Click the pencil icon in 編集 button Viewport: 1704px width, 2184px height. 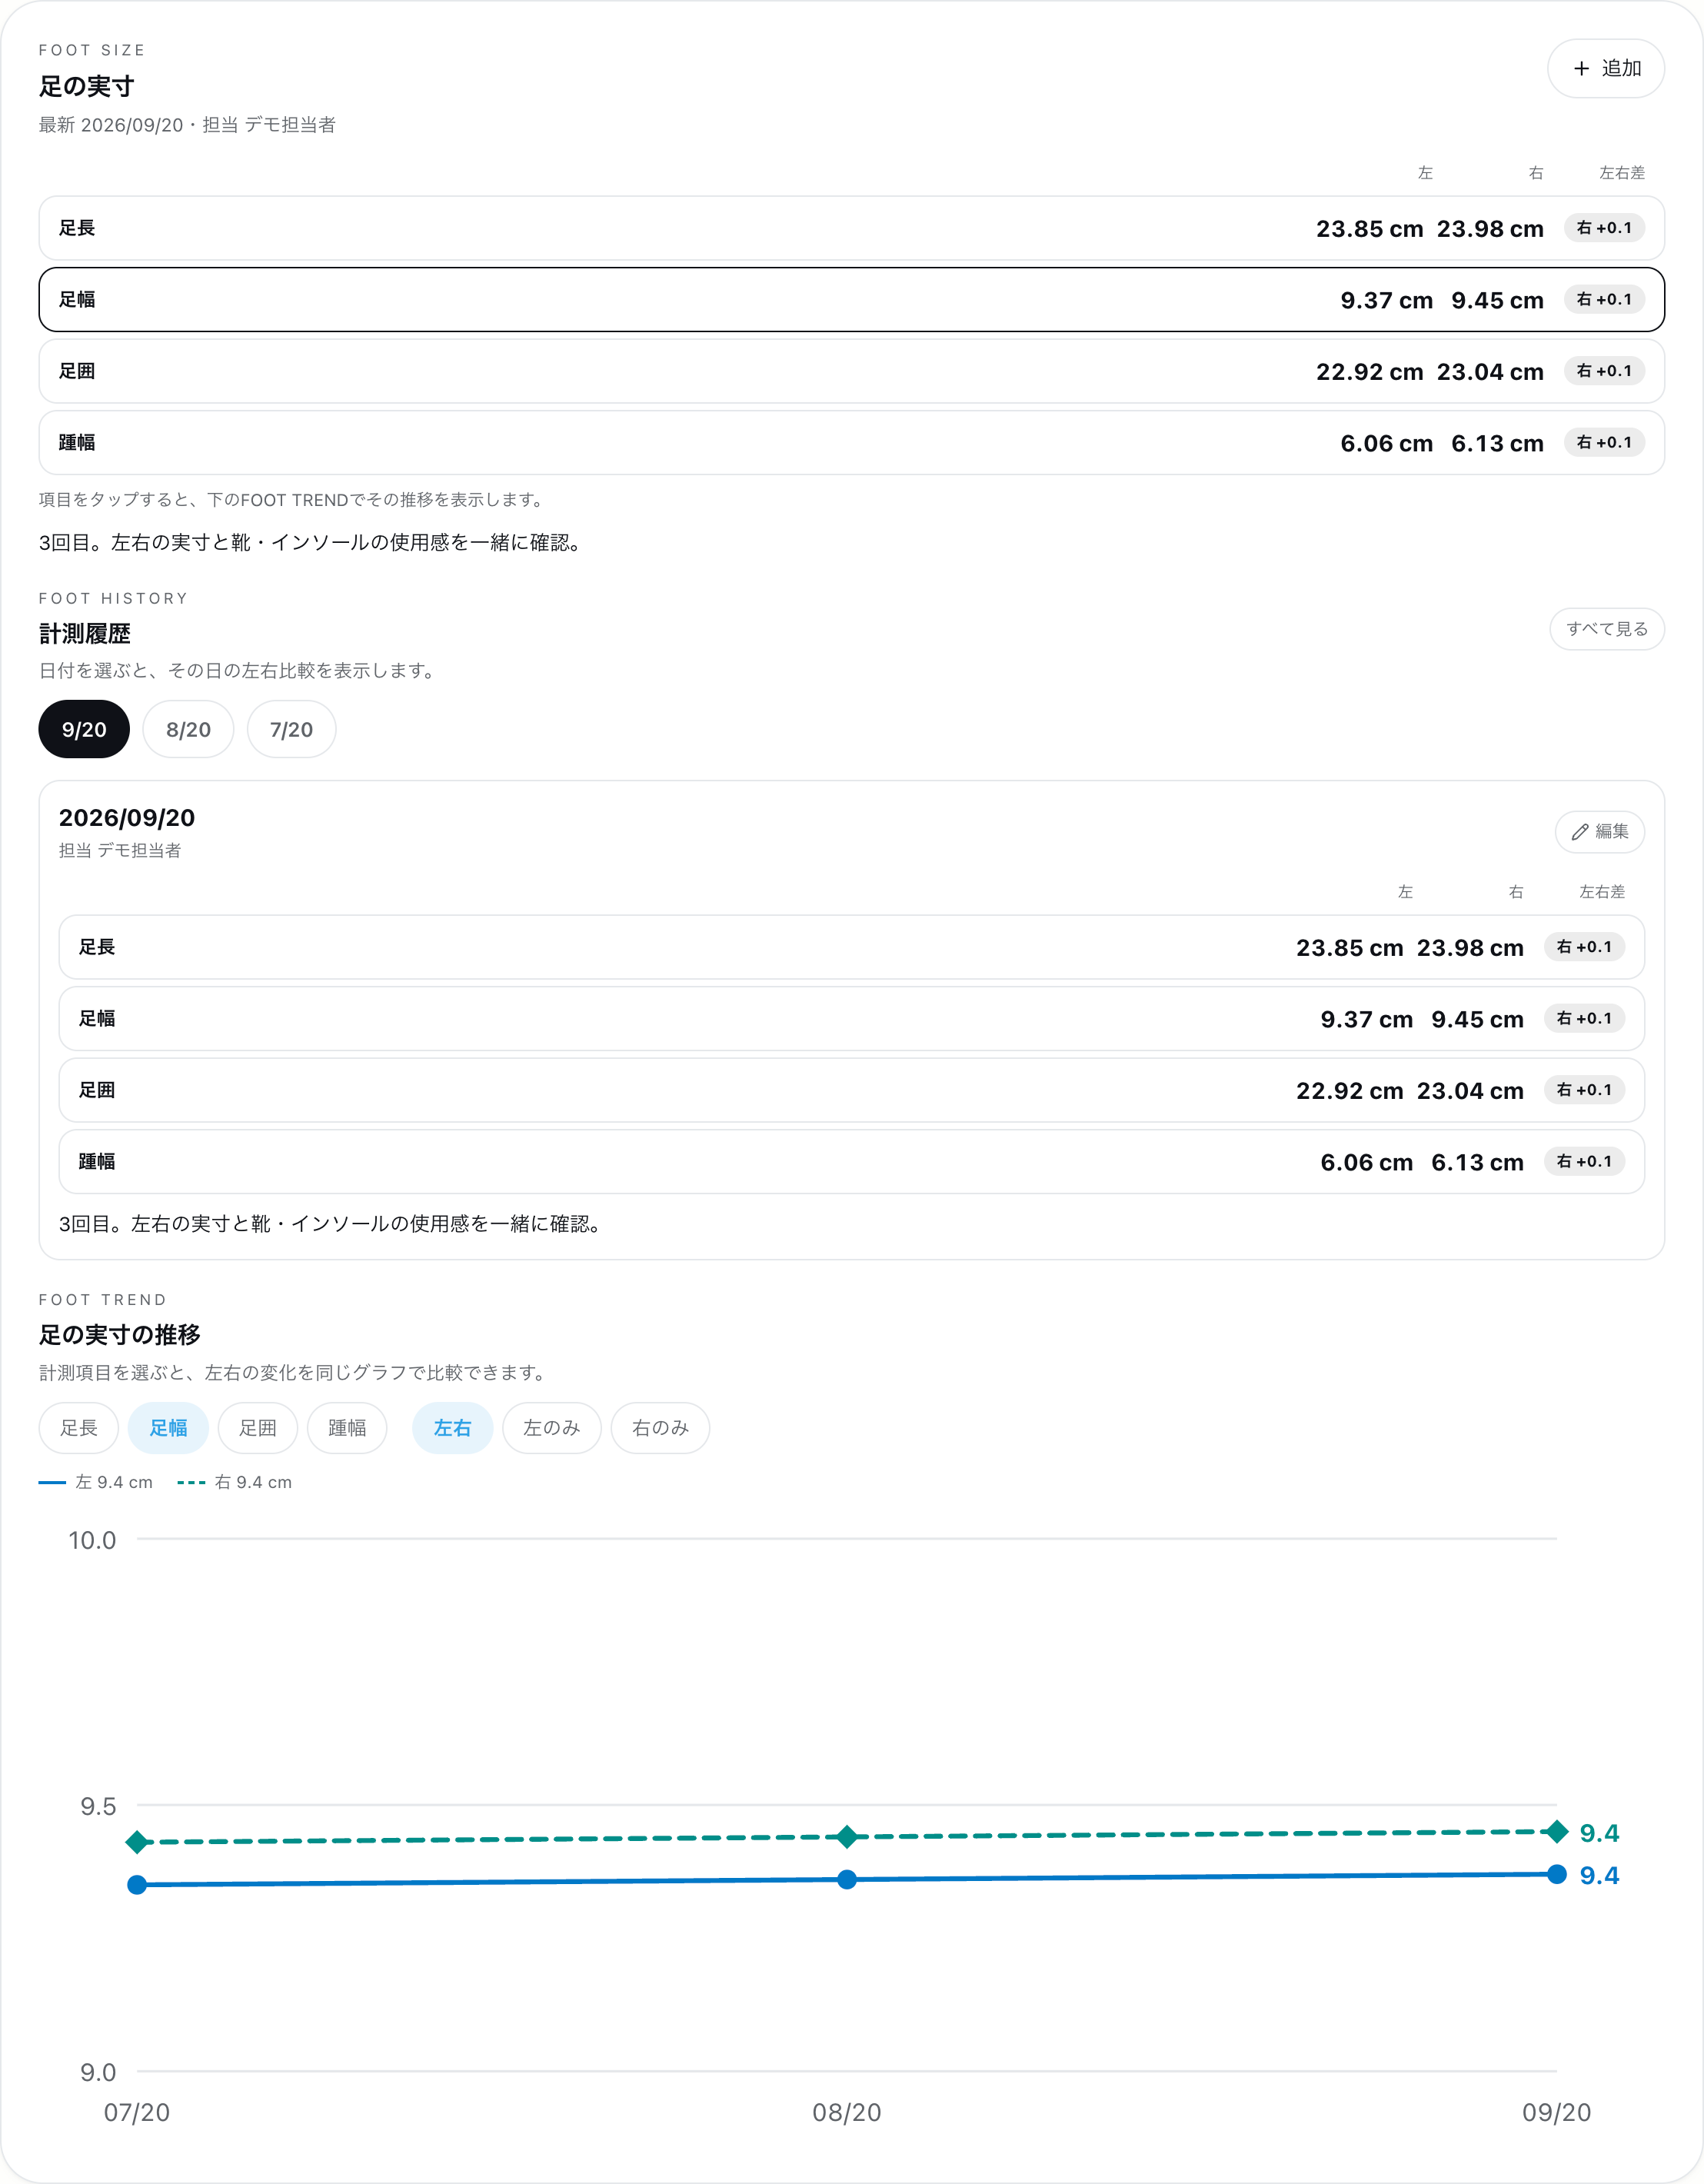coord(1580,832)
